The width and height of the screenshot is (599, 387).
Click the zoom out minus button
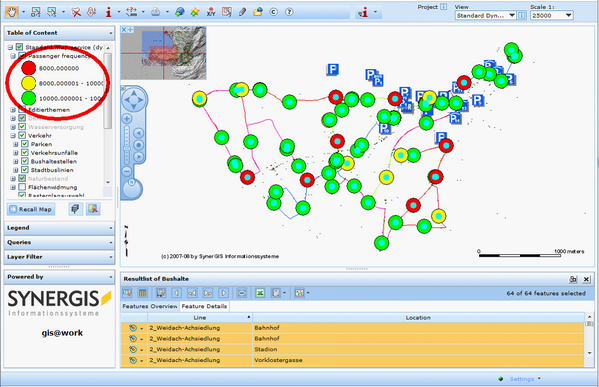[127, 171]
